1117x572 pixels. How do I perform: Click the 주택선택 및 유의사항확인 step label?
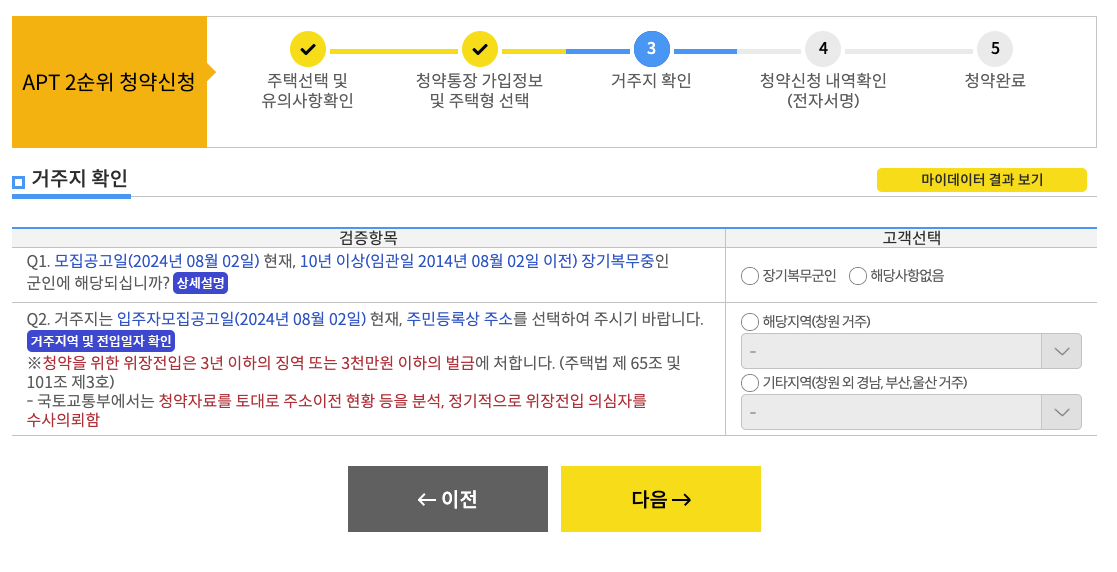tap(308, 90)
